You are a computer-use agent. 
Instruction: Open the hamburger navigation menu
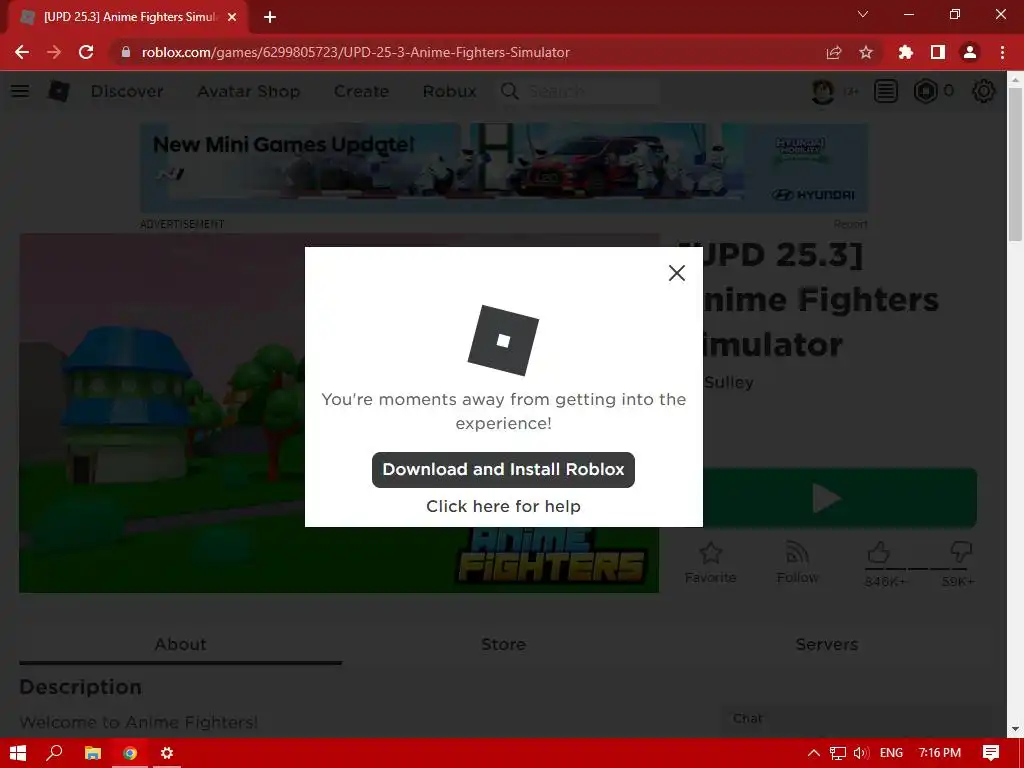coord(20,91)
